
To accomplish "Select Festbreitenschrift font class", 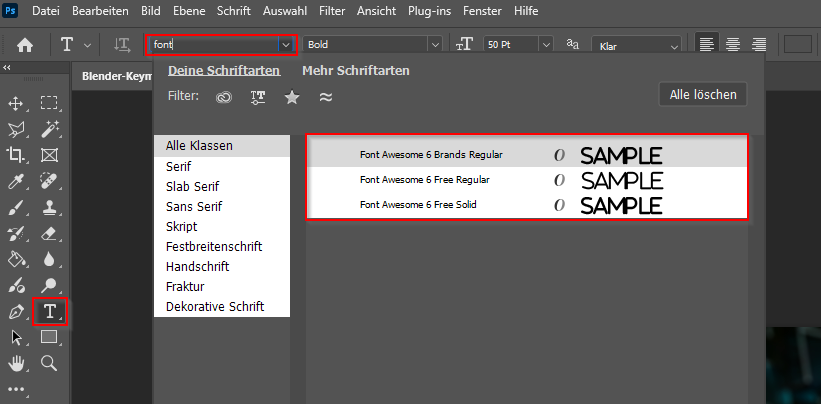I will (x=222, y=246).
